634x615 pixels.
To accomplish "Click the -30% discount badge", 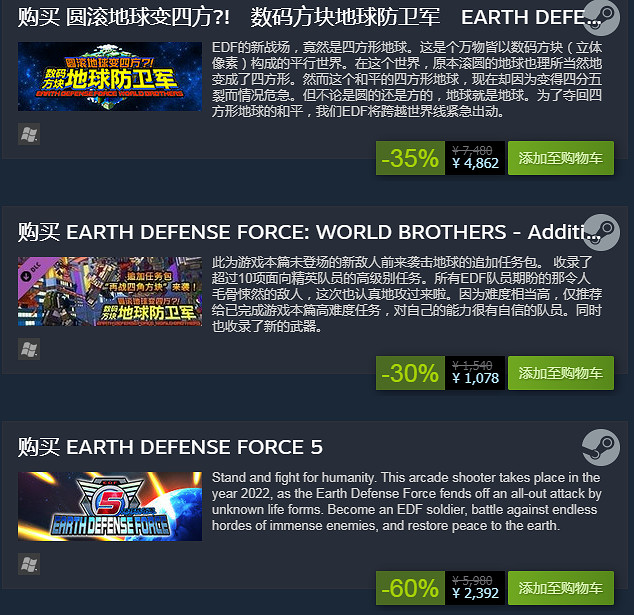I will click(x=410, y=373).
